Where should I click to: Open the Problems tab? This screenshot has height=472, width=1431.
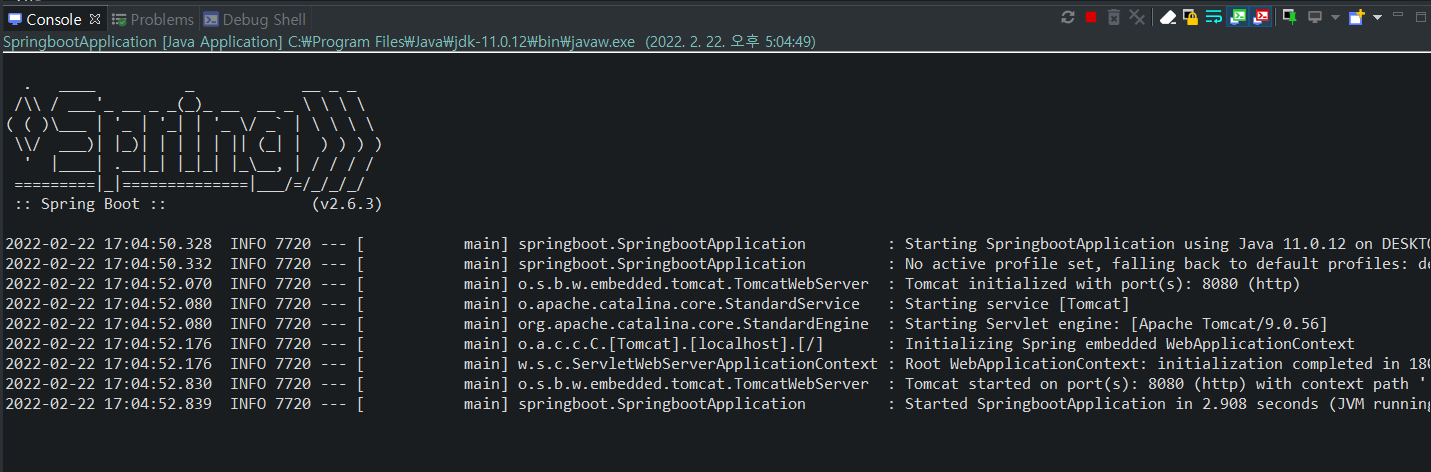(153, 19)
